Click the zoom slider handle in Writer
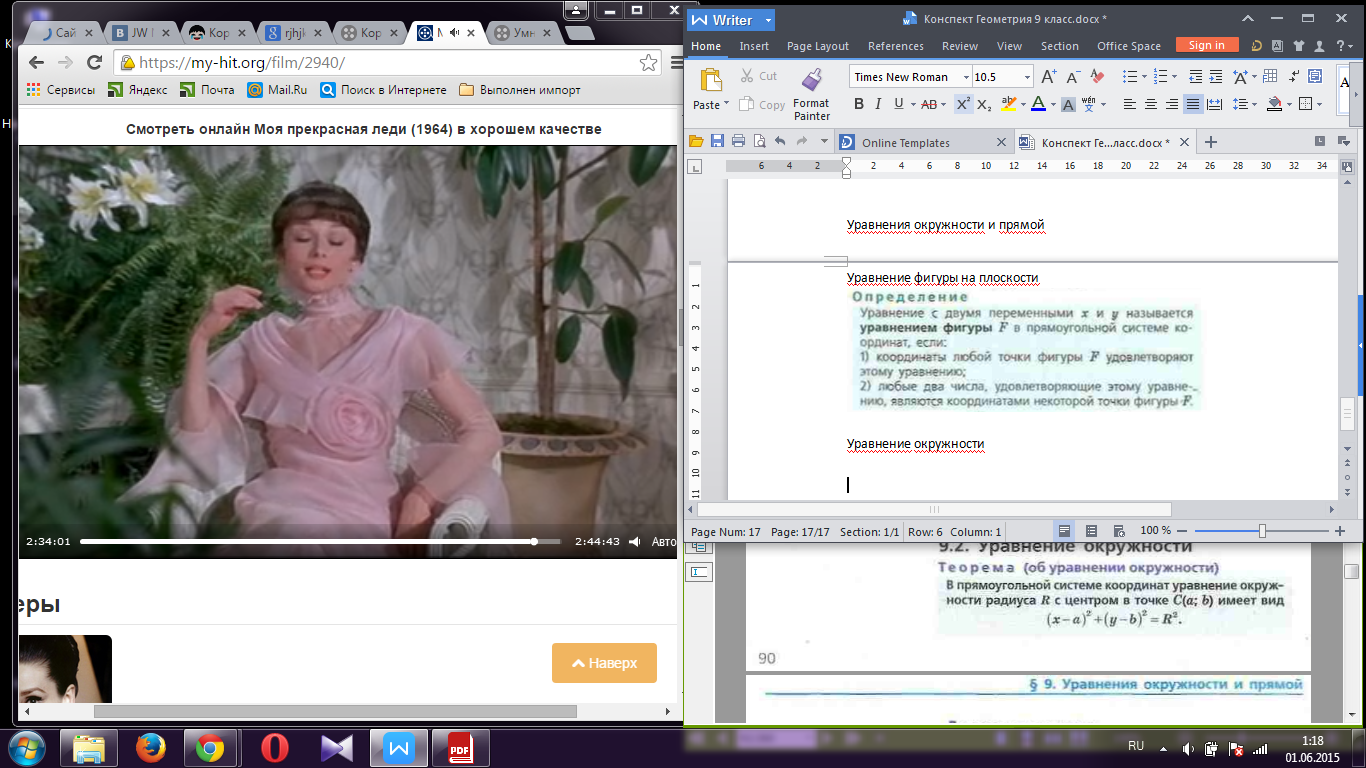The height and width of the screenshot is (768, 1366). click(1263, 531)
